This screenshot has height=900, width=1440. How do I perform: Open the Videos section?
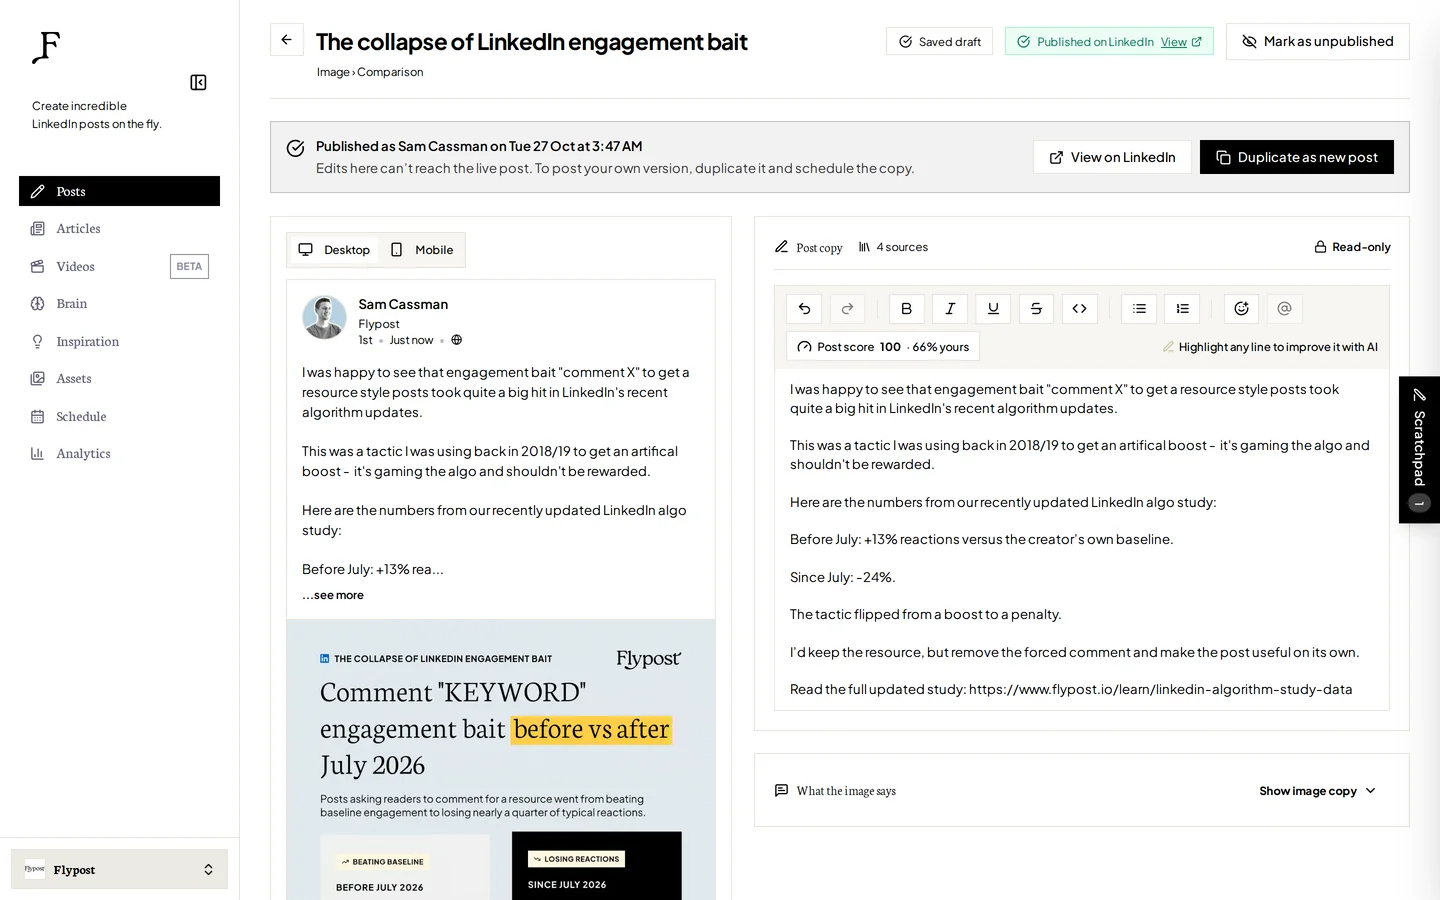pyautogui.click(x=119, y=266)
